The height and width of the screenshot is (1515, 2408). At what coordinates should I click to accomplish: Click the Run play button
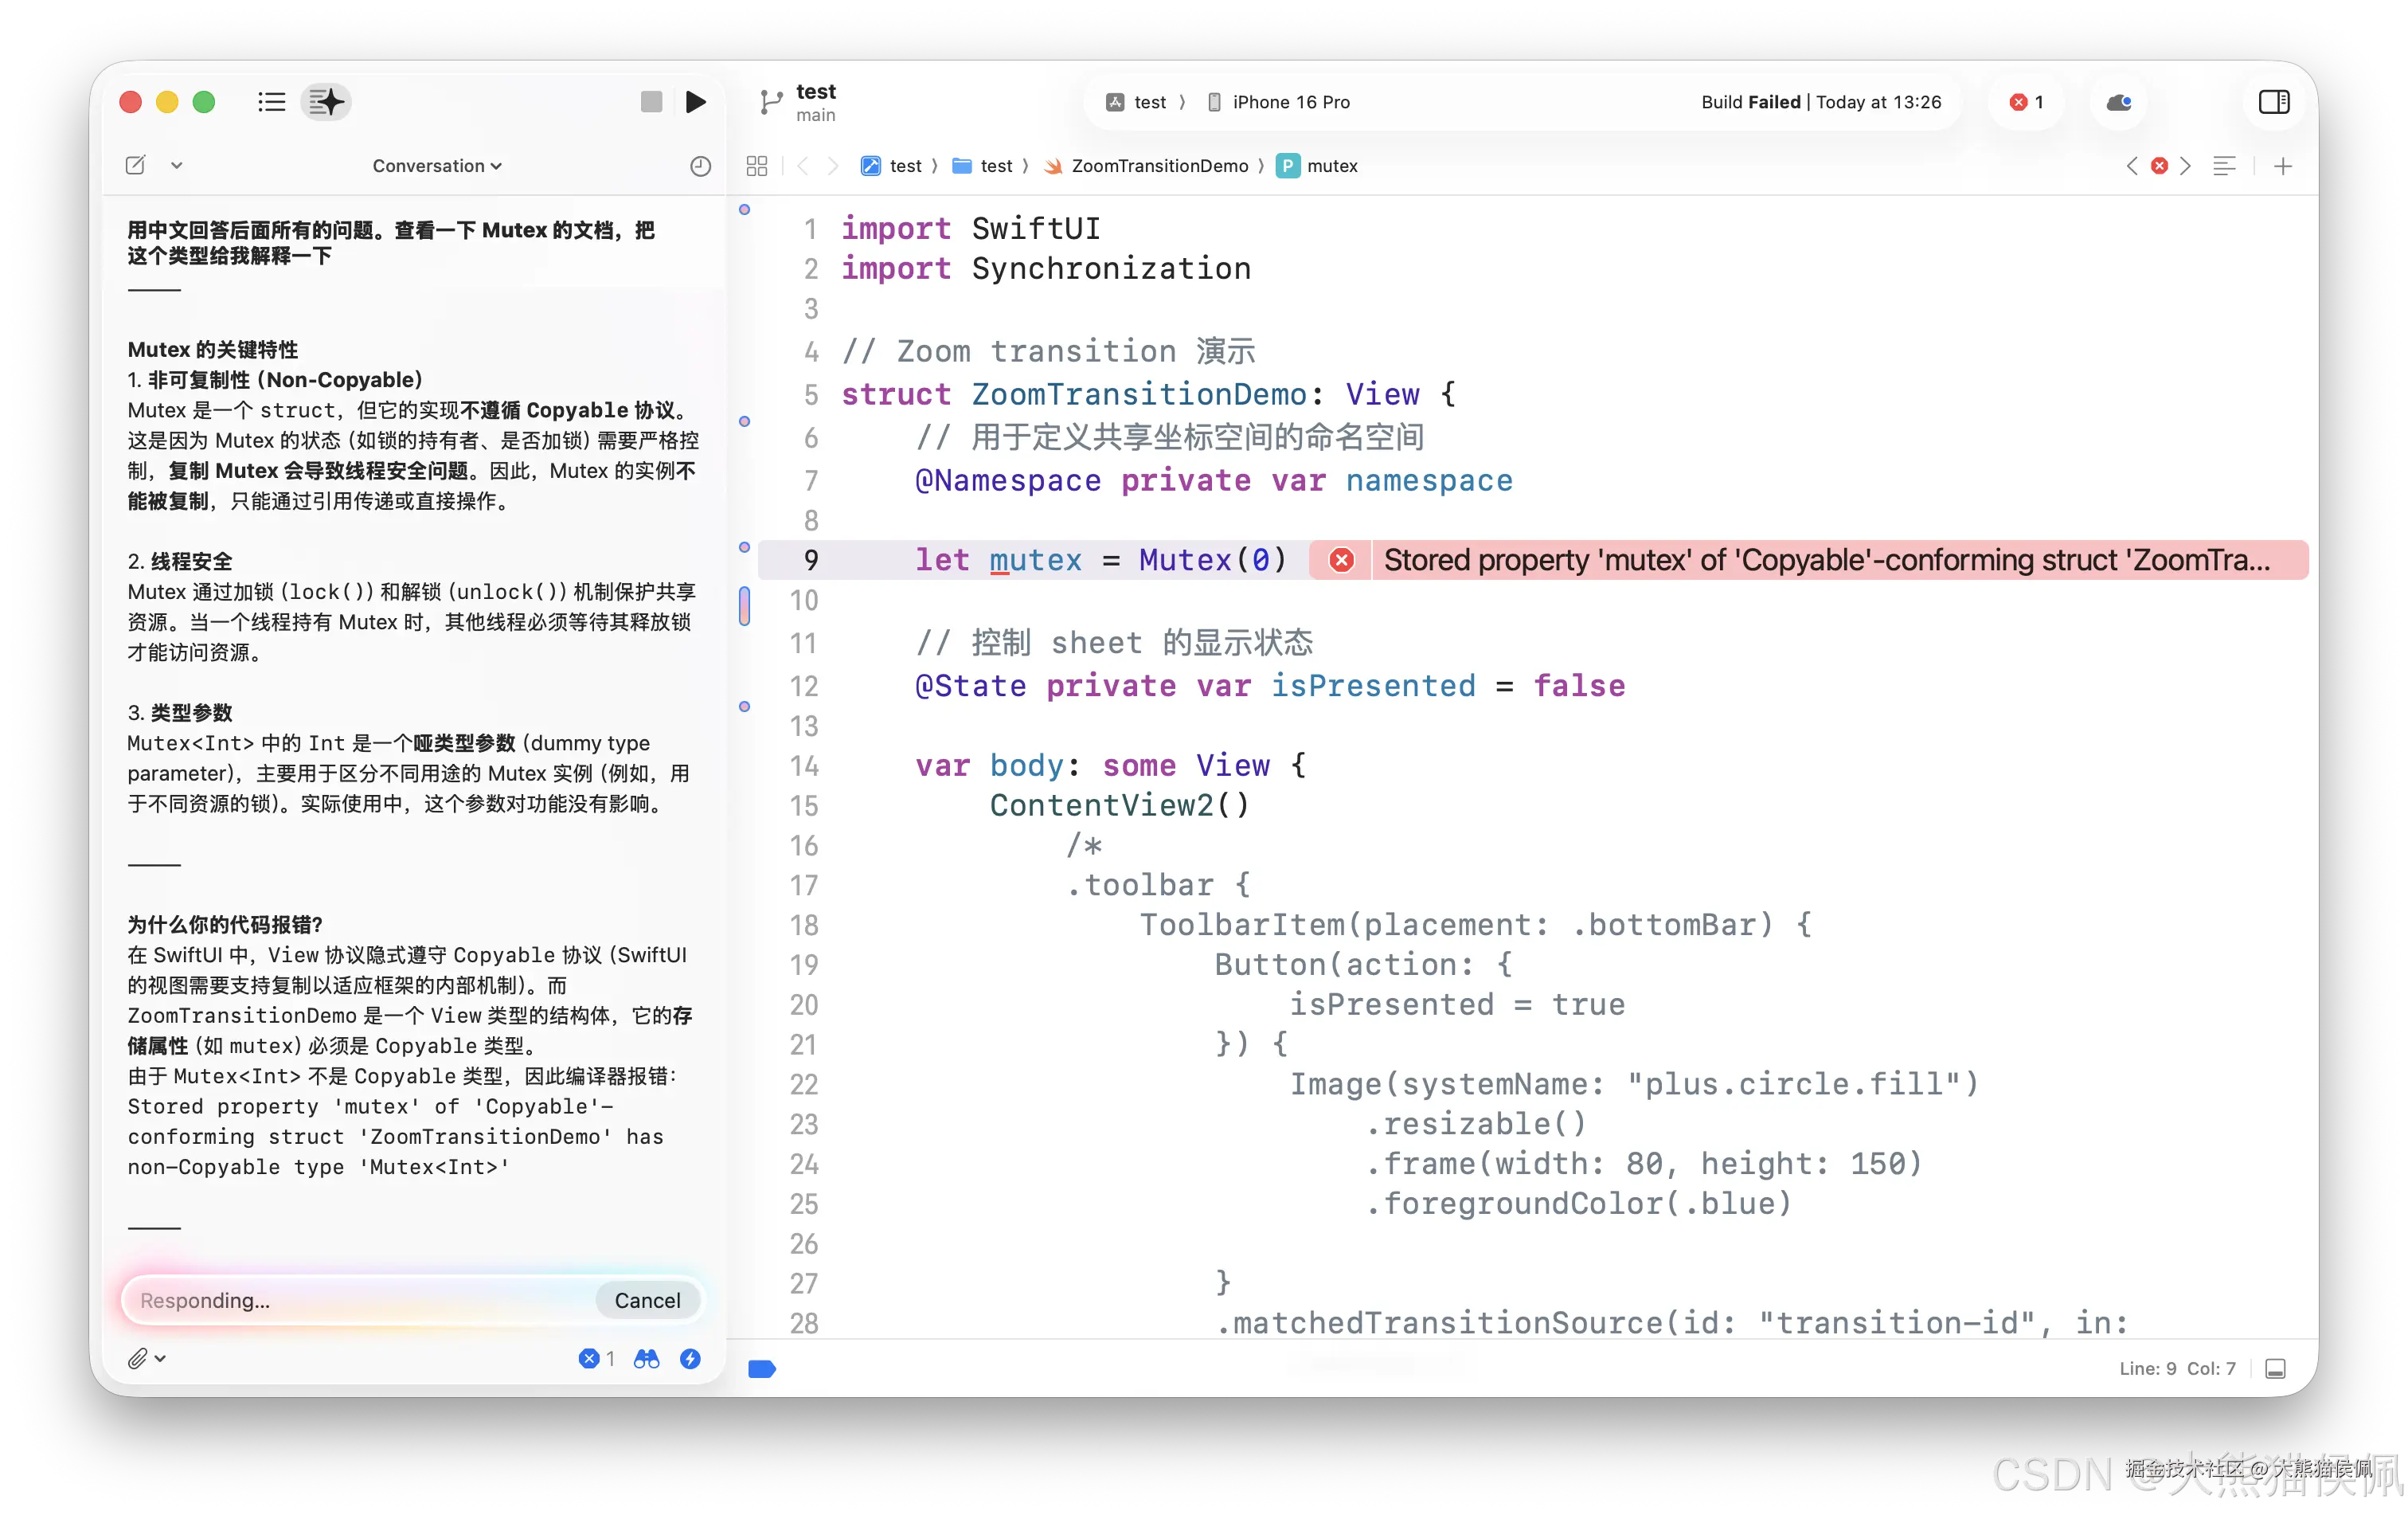(696, 102)
